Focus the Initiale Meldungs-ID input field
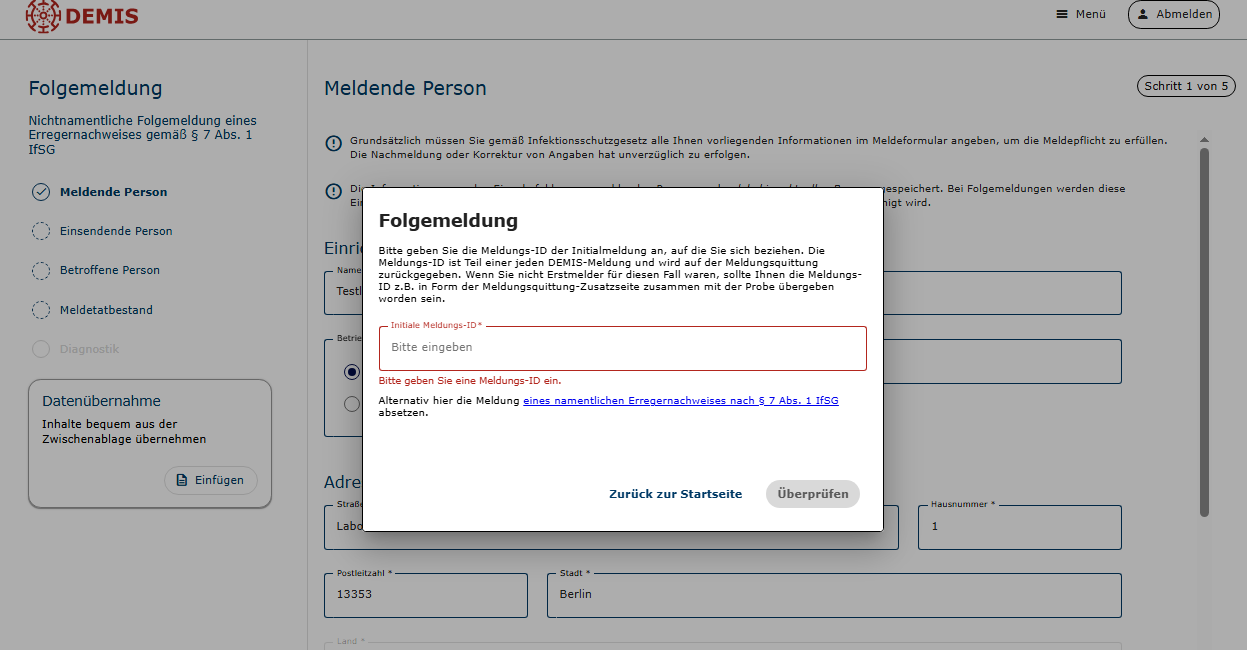The width and height of the screenshot is (1247, 650). point(622,348)
